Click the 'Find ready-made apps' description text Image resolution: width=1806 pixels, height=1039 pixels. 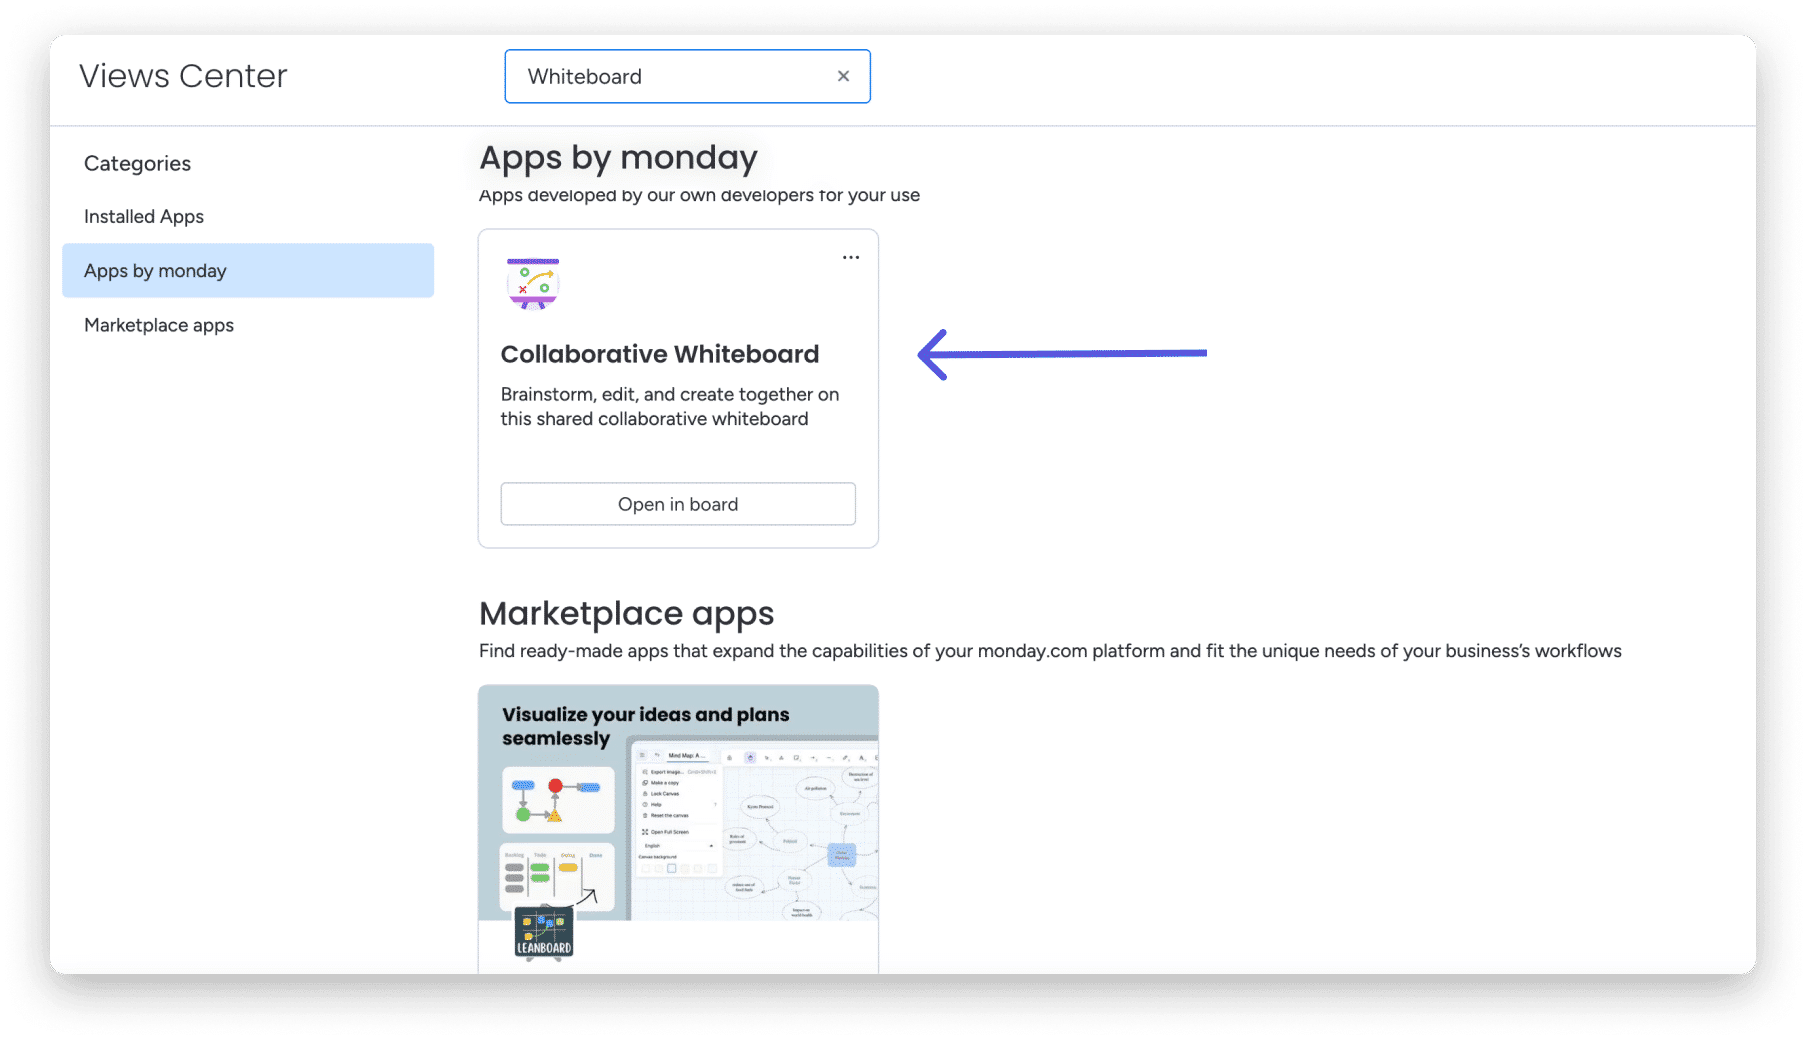click(1050, 651)
